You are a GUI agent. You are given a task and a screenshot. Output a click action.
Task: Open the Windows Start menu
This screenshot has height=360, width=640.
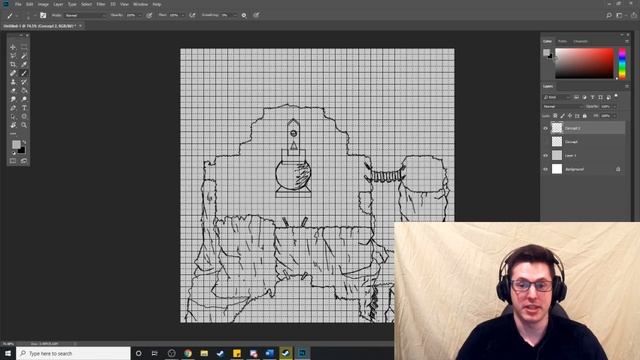(8, 353)
